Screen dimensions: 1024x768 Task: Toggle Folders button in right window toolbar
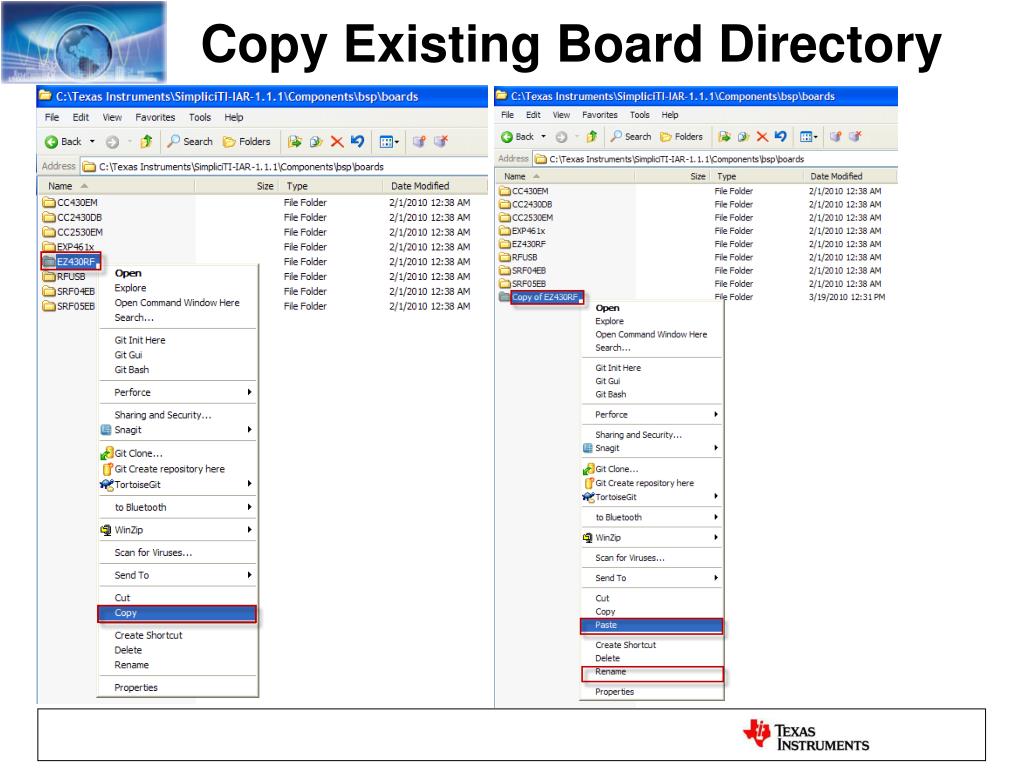click(682, 136)
